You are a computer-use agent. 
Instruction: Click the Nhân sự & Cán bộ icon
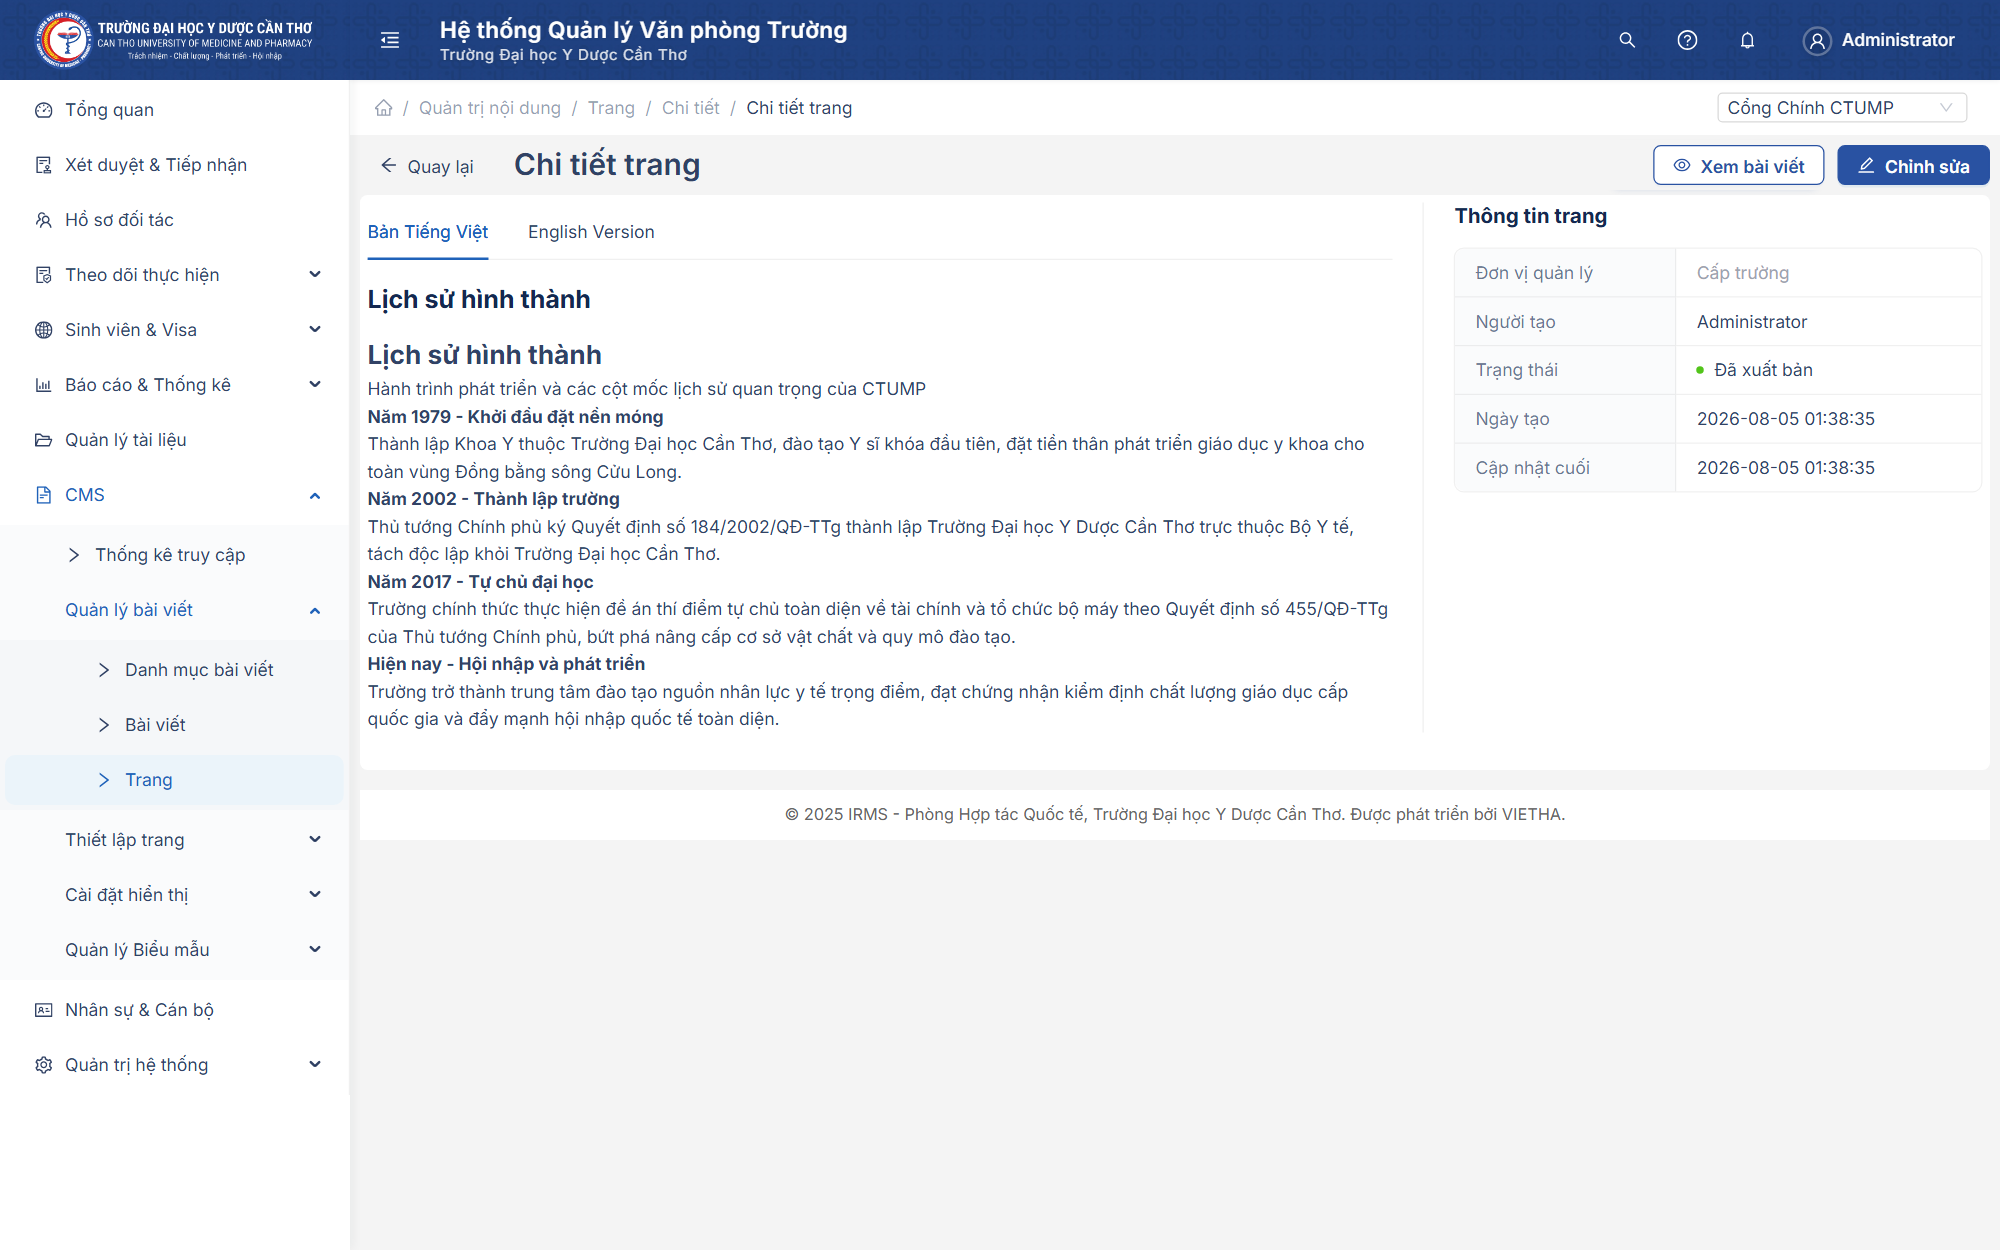(43, 1010)
